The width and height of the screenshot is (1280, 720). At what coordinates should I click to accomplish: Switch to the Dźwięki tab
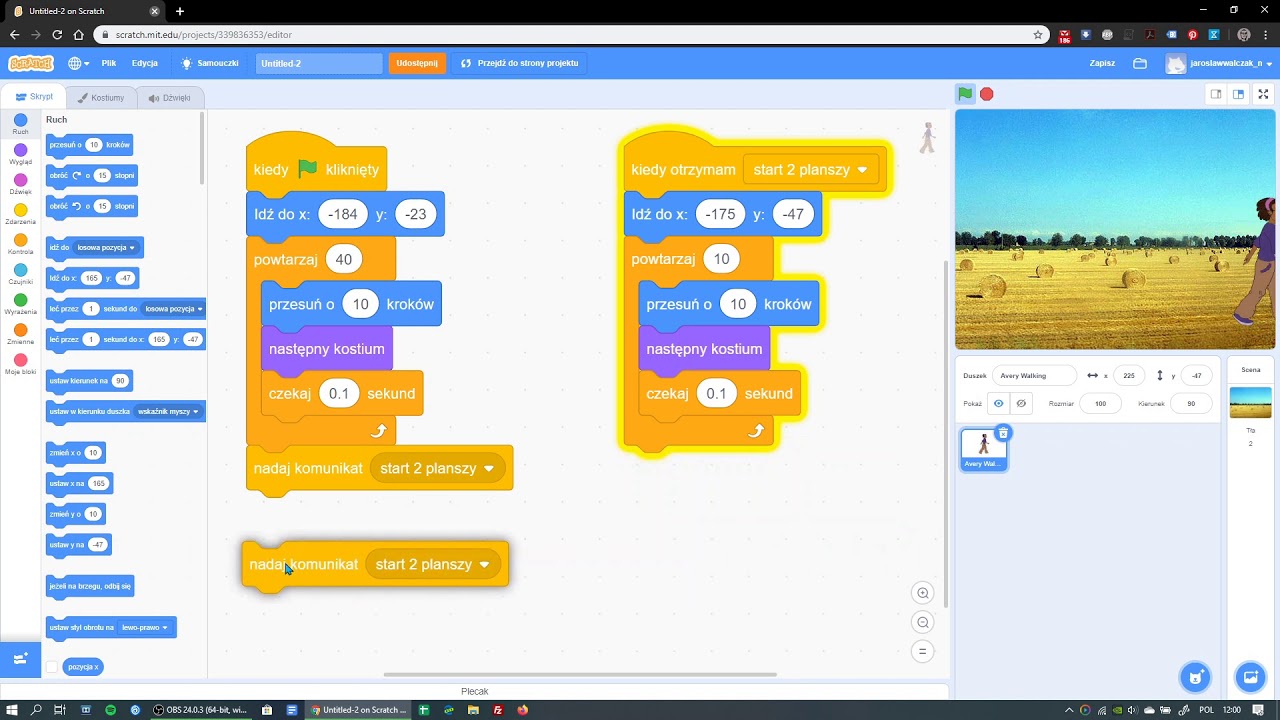170,98
